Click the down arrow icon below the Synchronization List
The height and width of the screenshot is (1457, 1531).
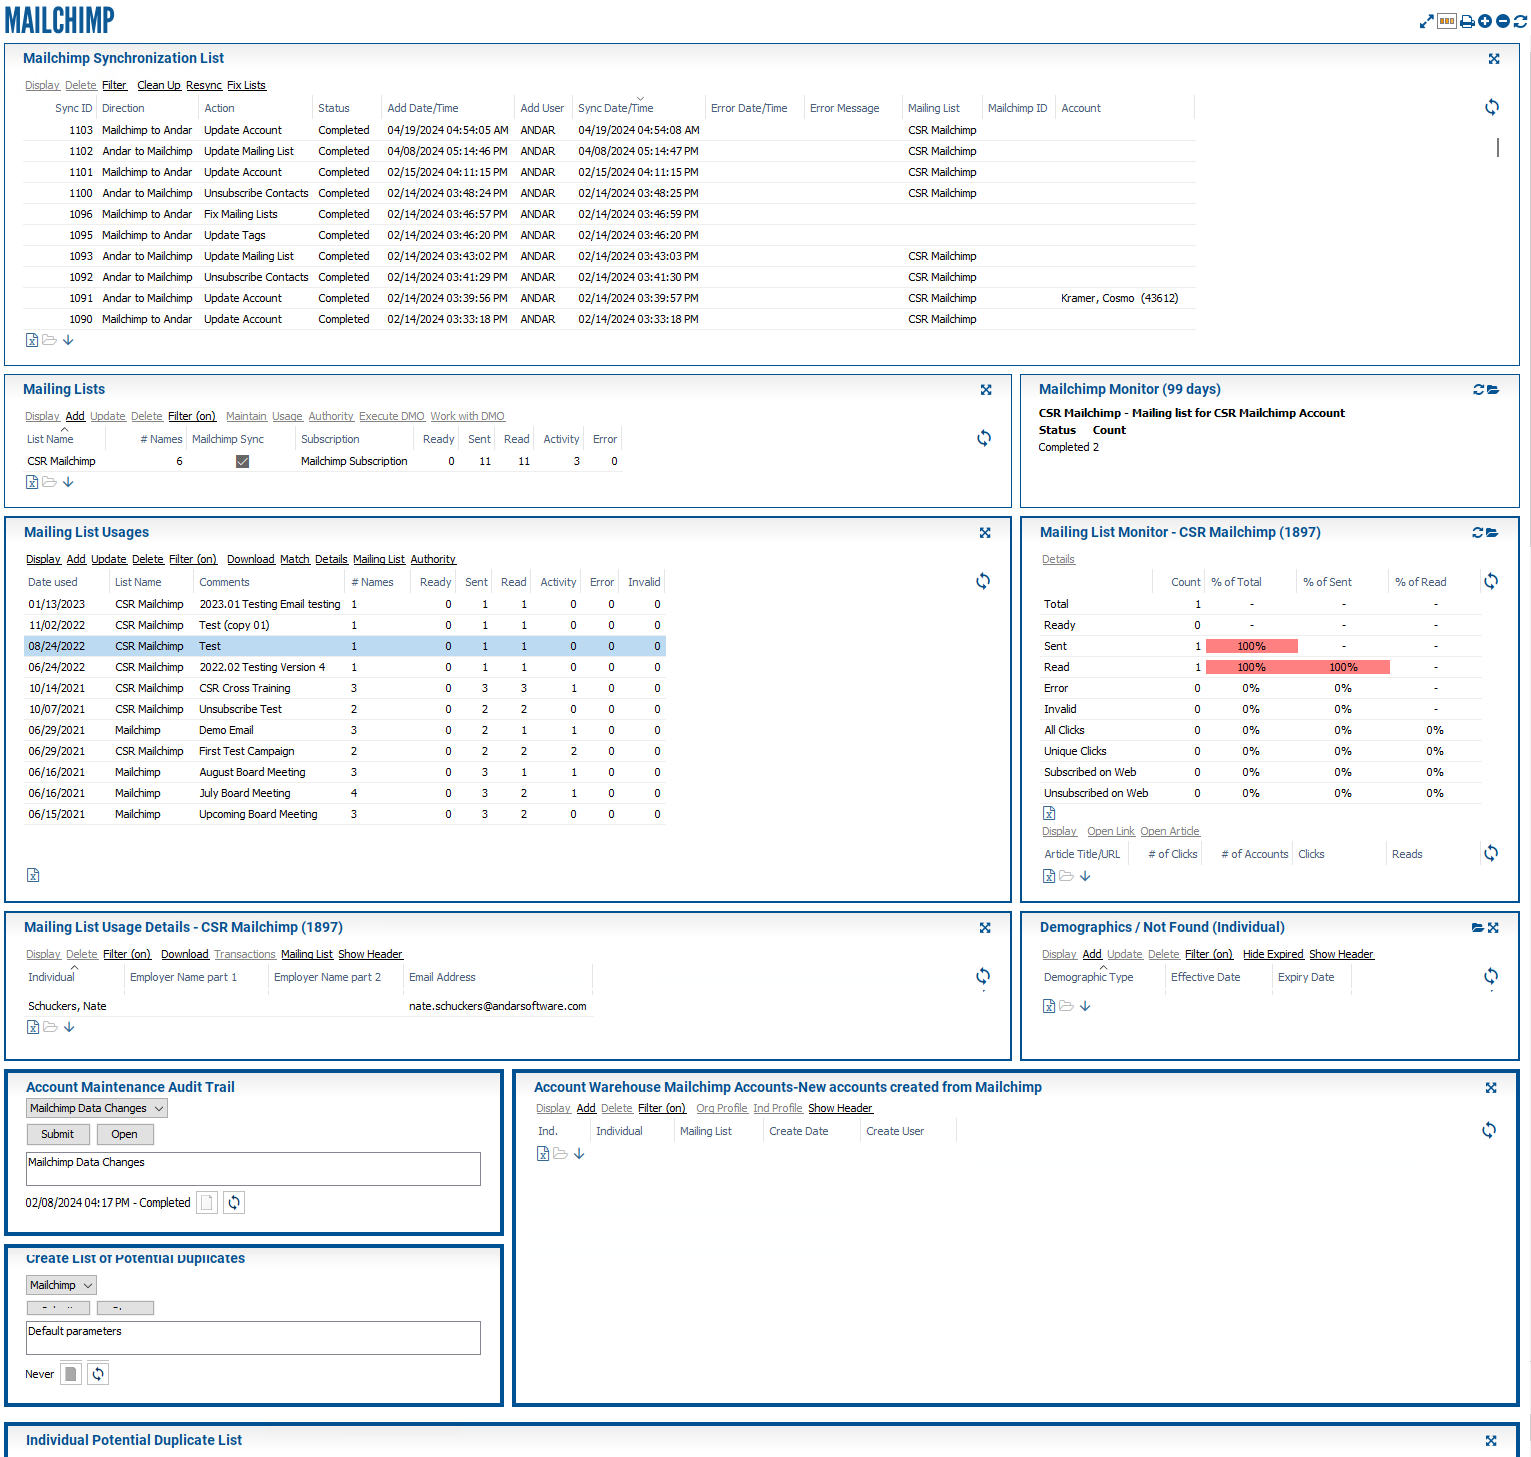[x=68, y=340]
